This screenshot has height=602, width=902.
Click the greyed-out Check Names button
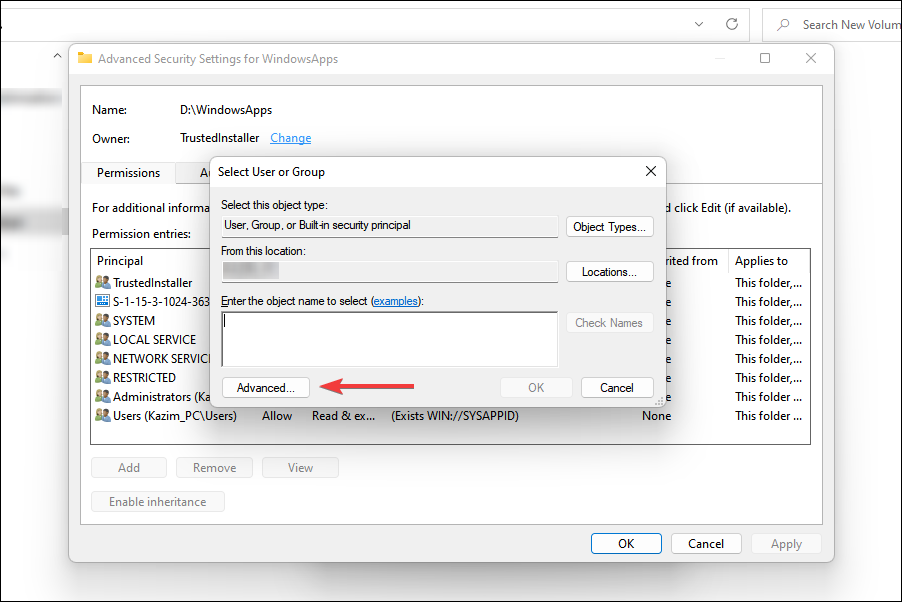click(x=609, y=323)
